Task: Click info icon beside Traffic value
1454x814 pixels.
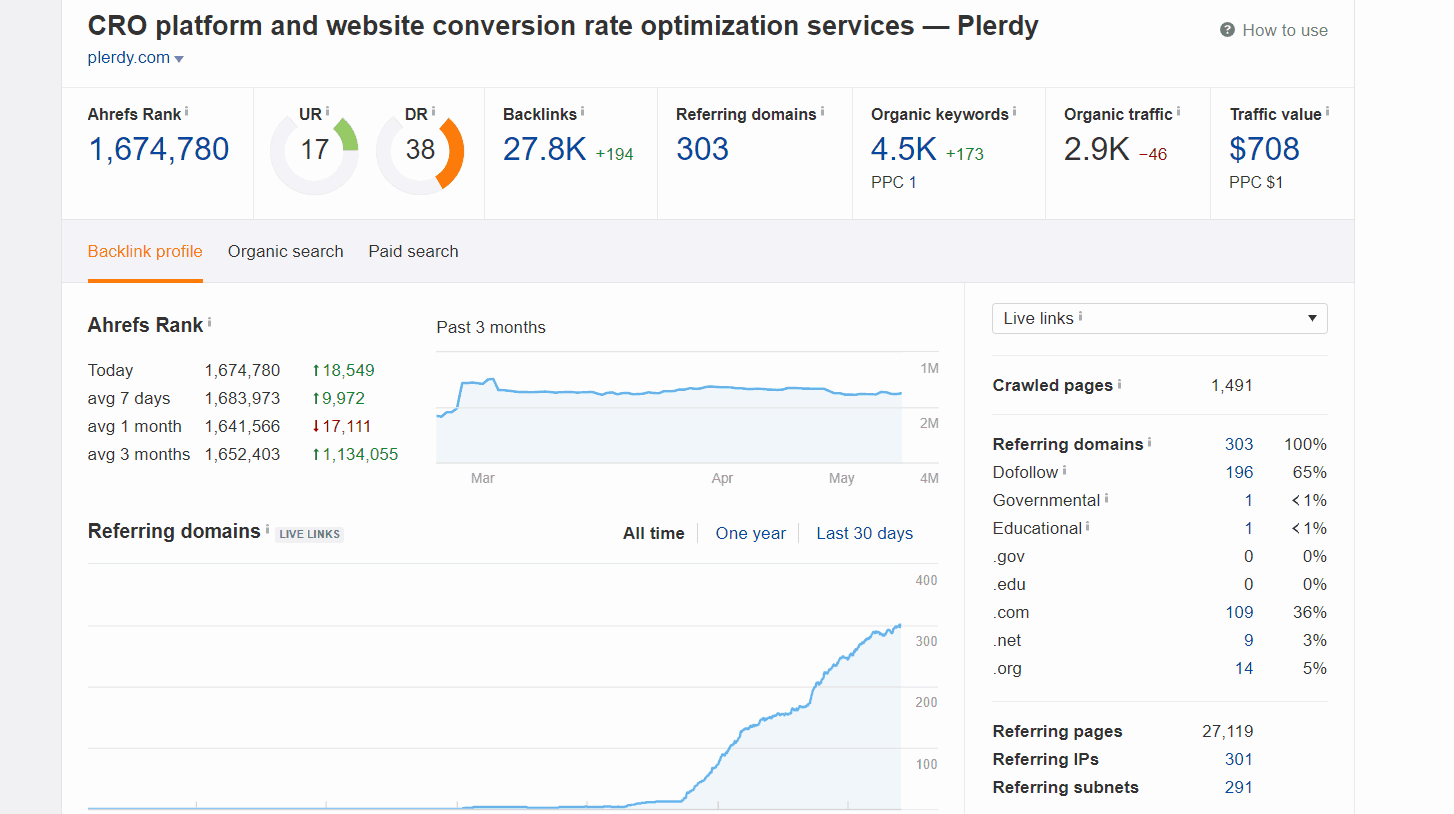Action: (1327, 111)
